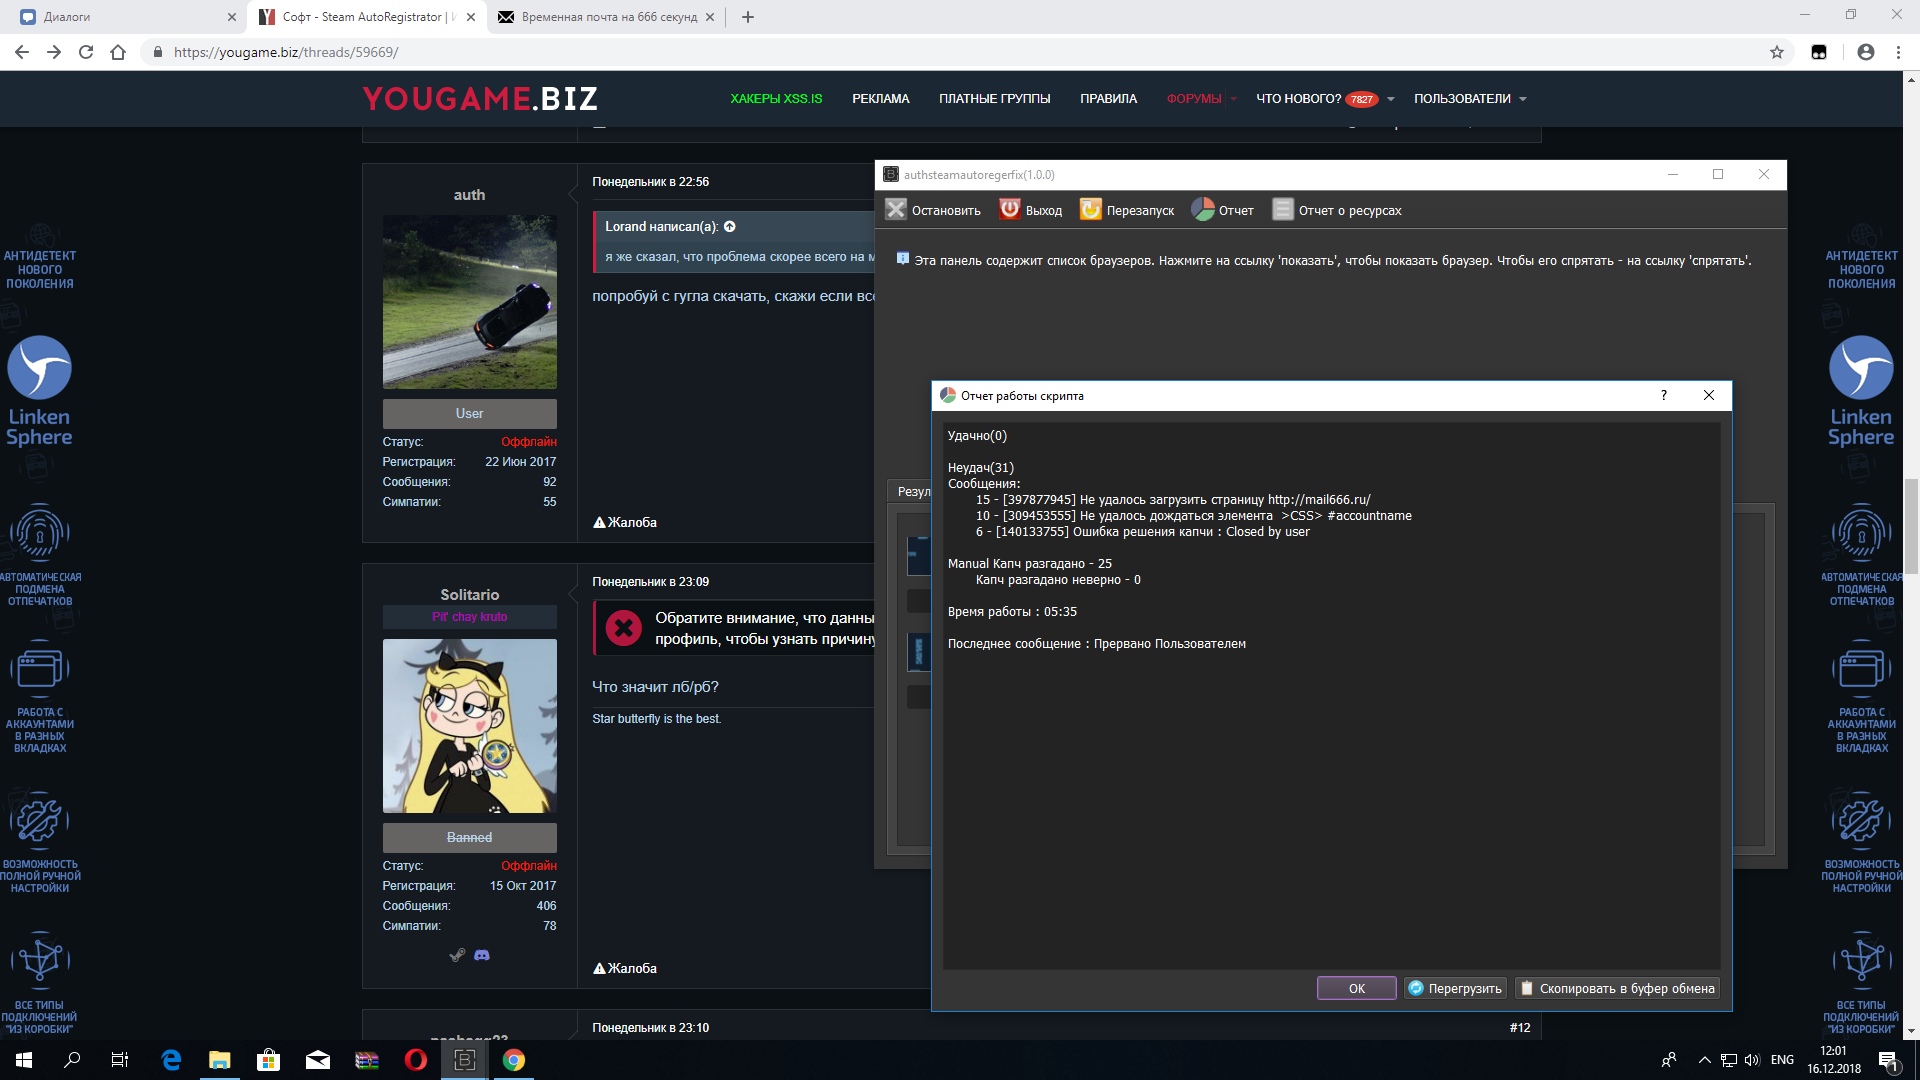Viewport: 1920px width, 1080px height.
Task: Click the dark extension icon beside bookmark star
Action: 1819,52
